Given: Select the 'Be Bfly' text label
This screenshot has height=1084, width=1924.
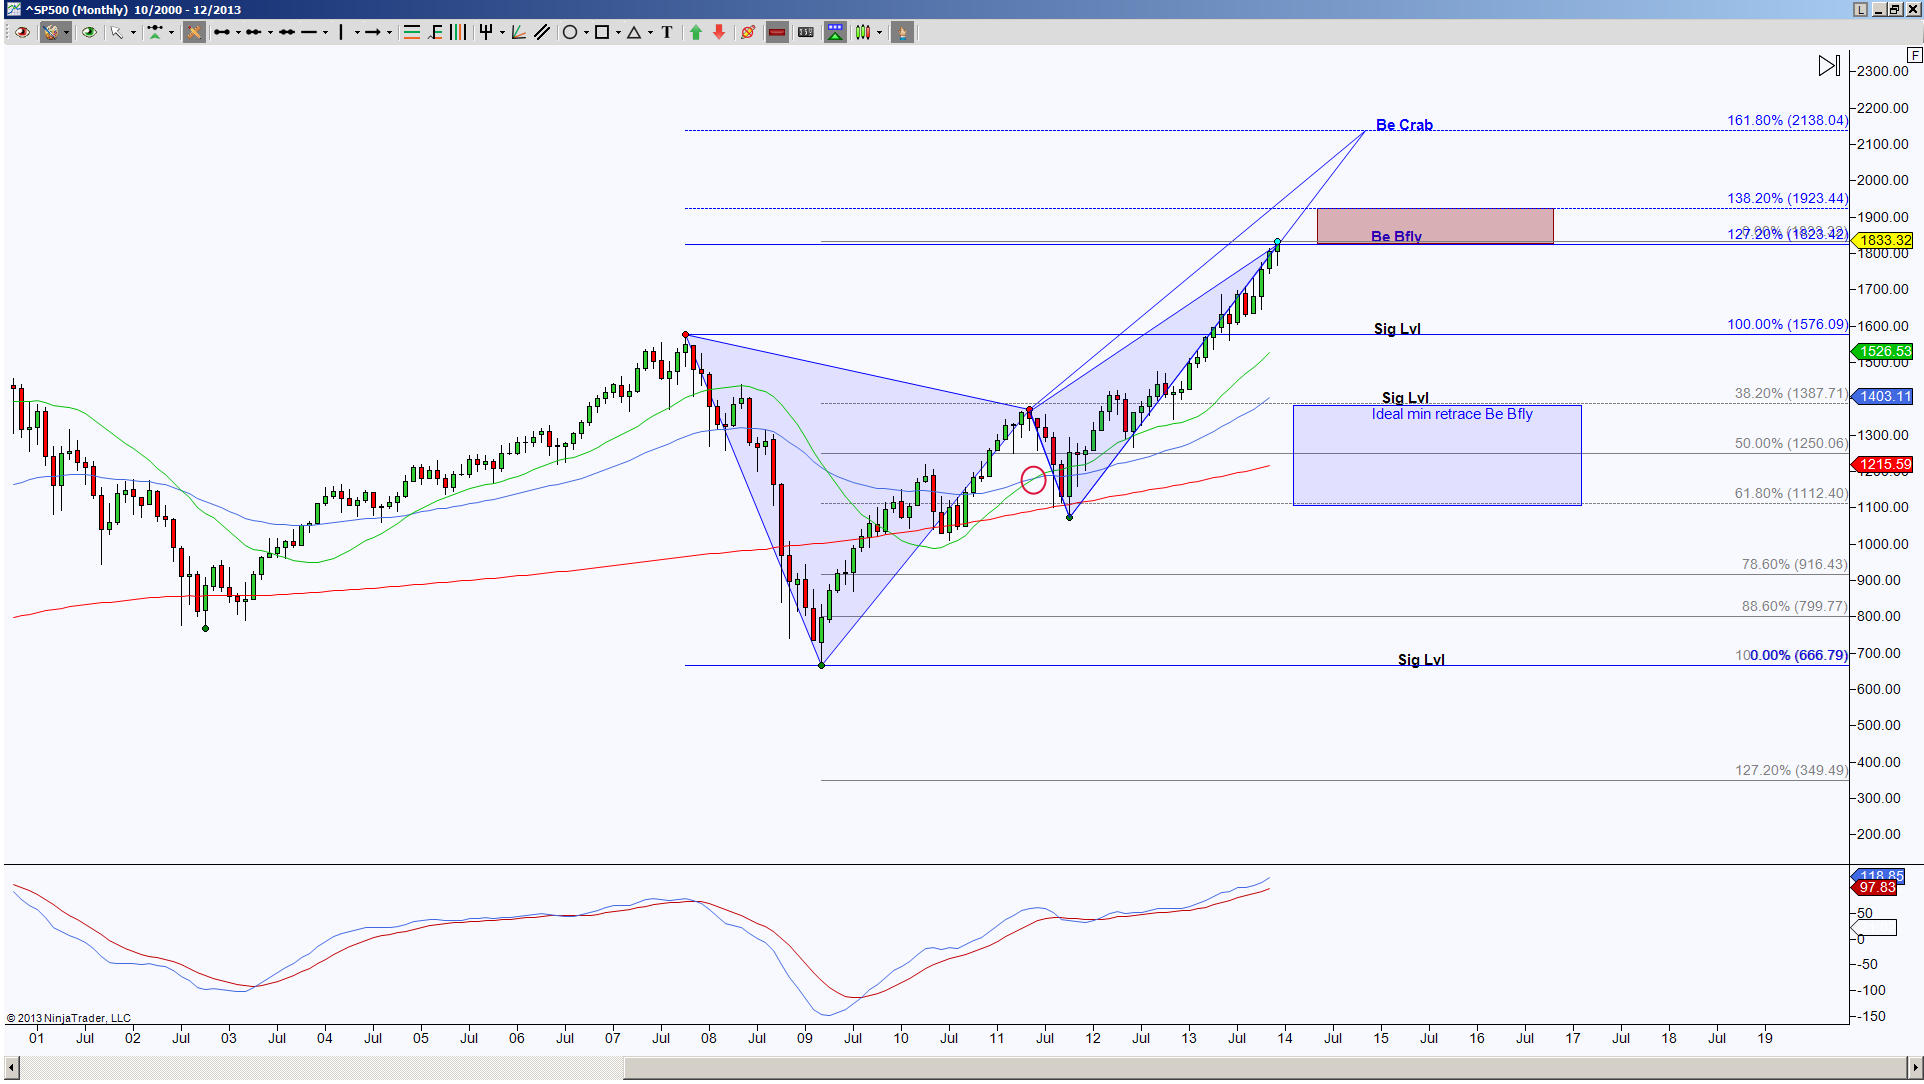Looking at the screenshot, I should point(1396,236).
